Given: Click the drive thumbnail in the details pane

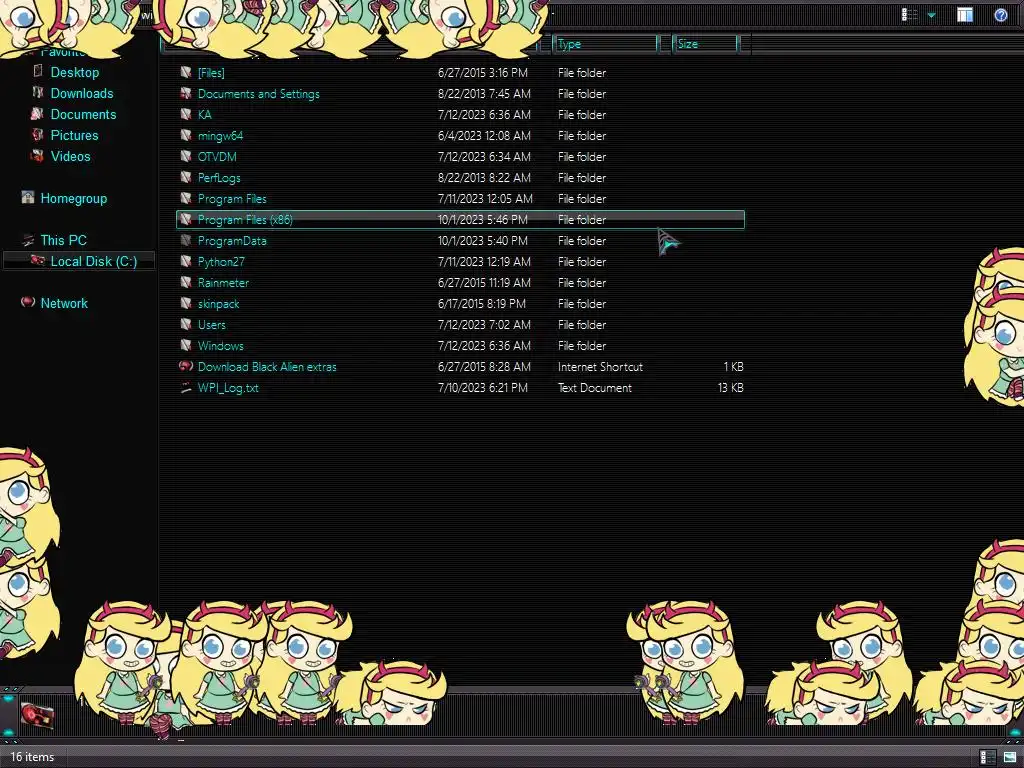Looking at the screenshot, I should point(37,715).
